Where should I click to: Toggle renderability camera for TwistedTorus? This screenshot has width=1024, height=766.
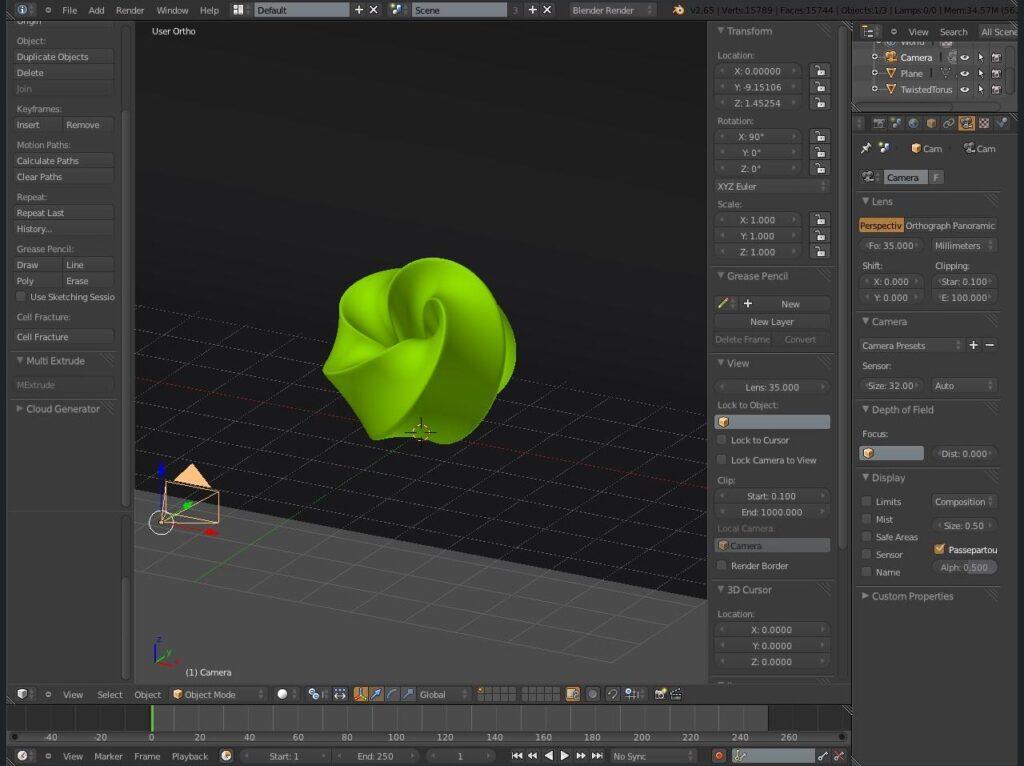997,89
